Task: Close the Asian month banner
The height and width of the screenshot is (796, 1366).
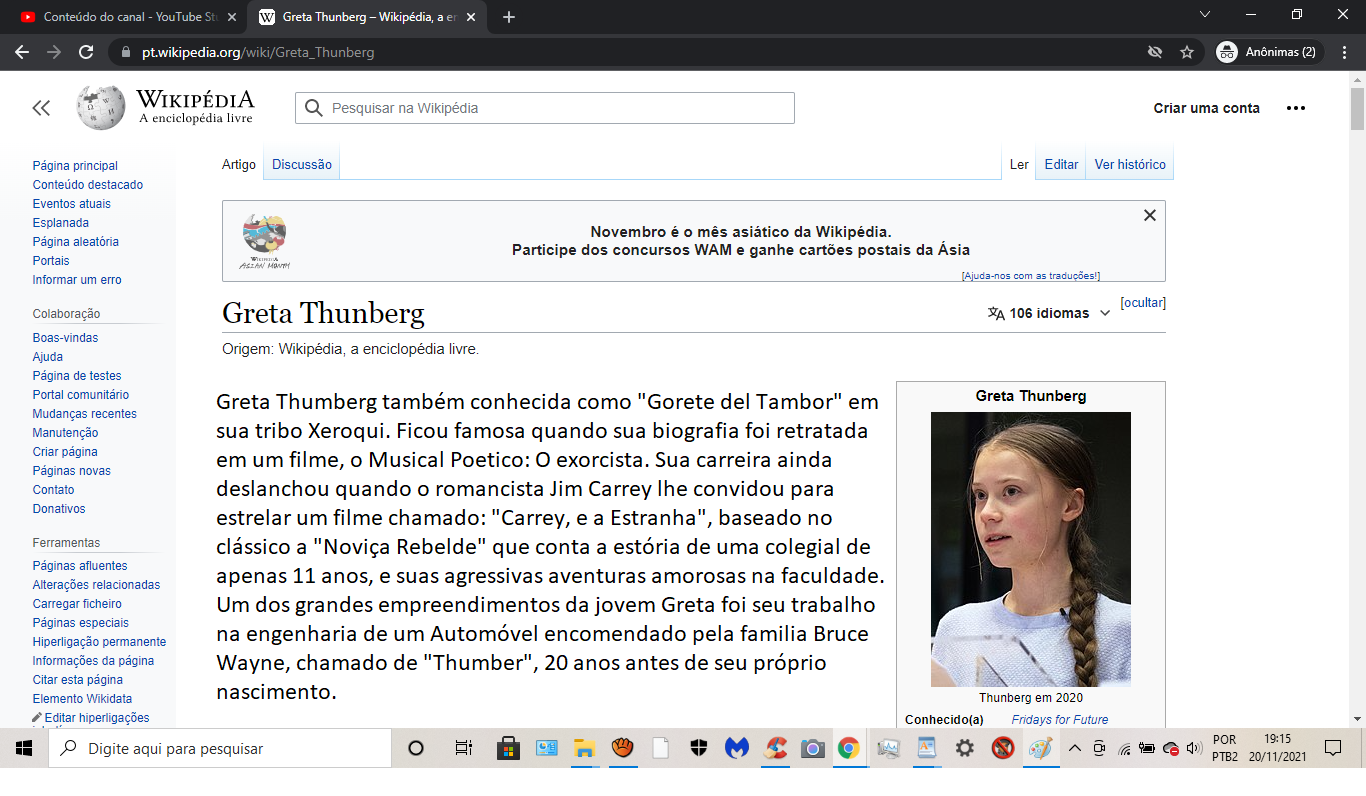Action: [1150, 215]
